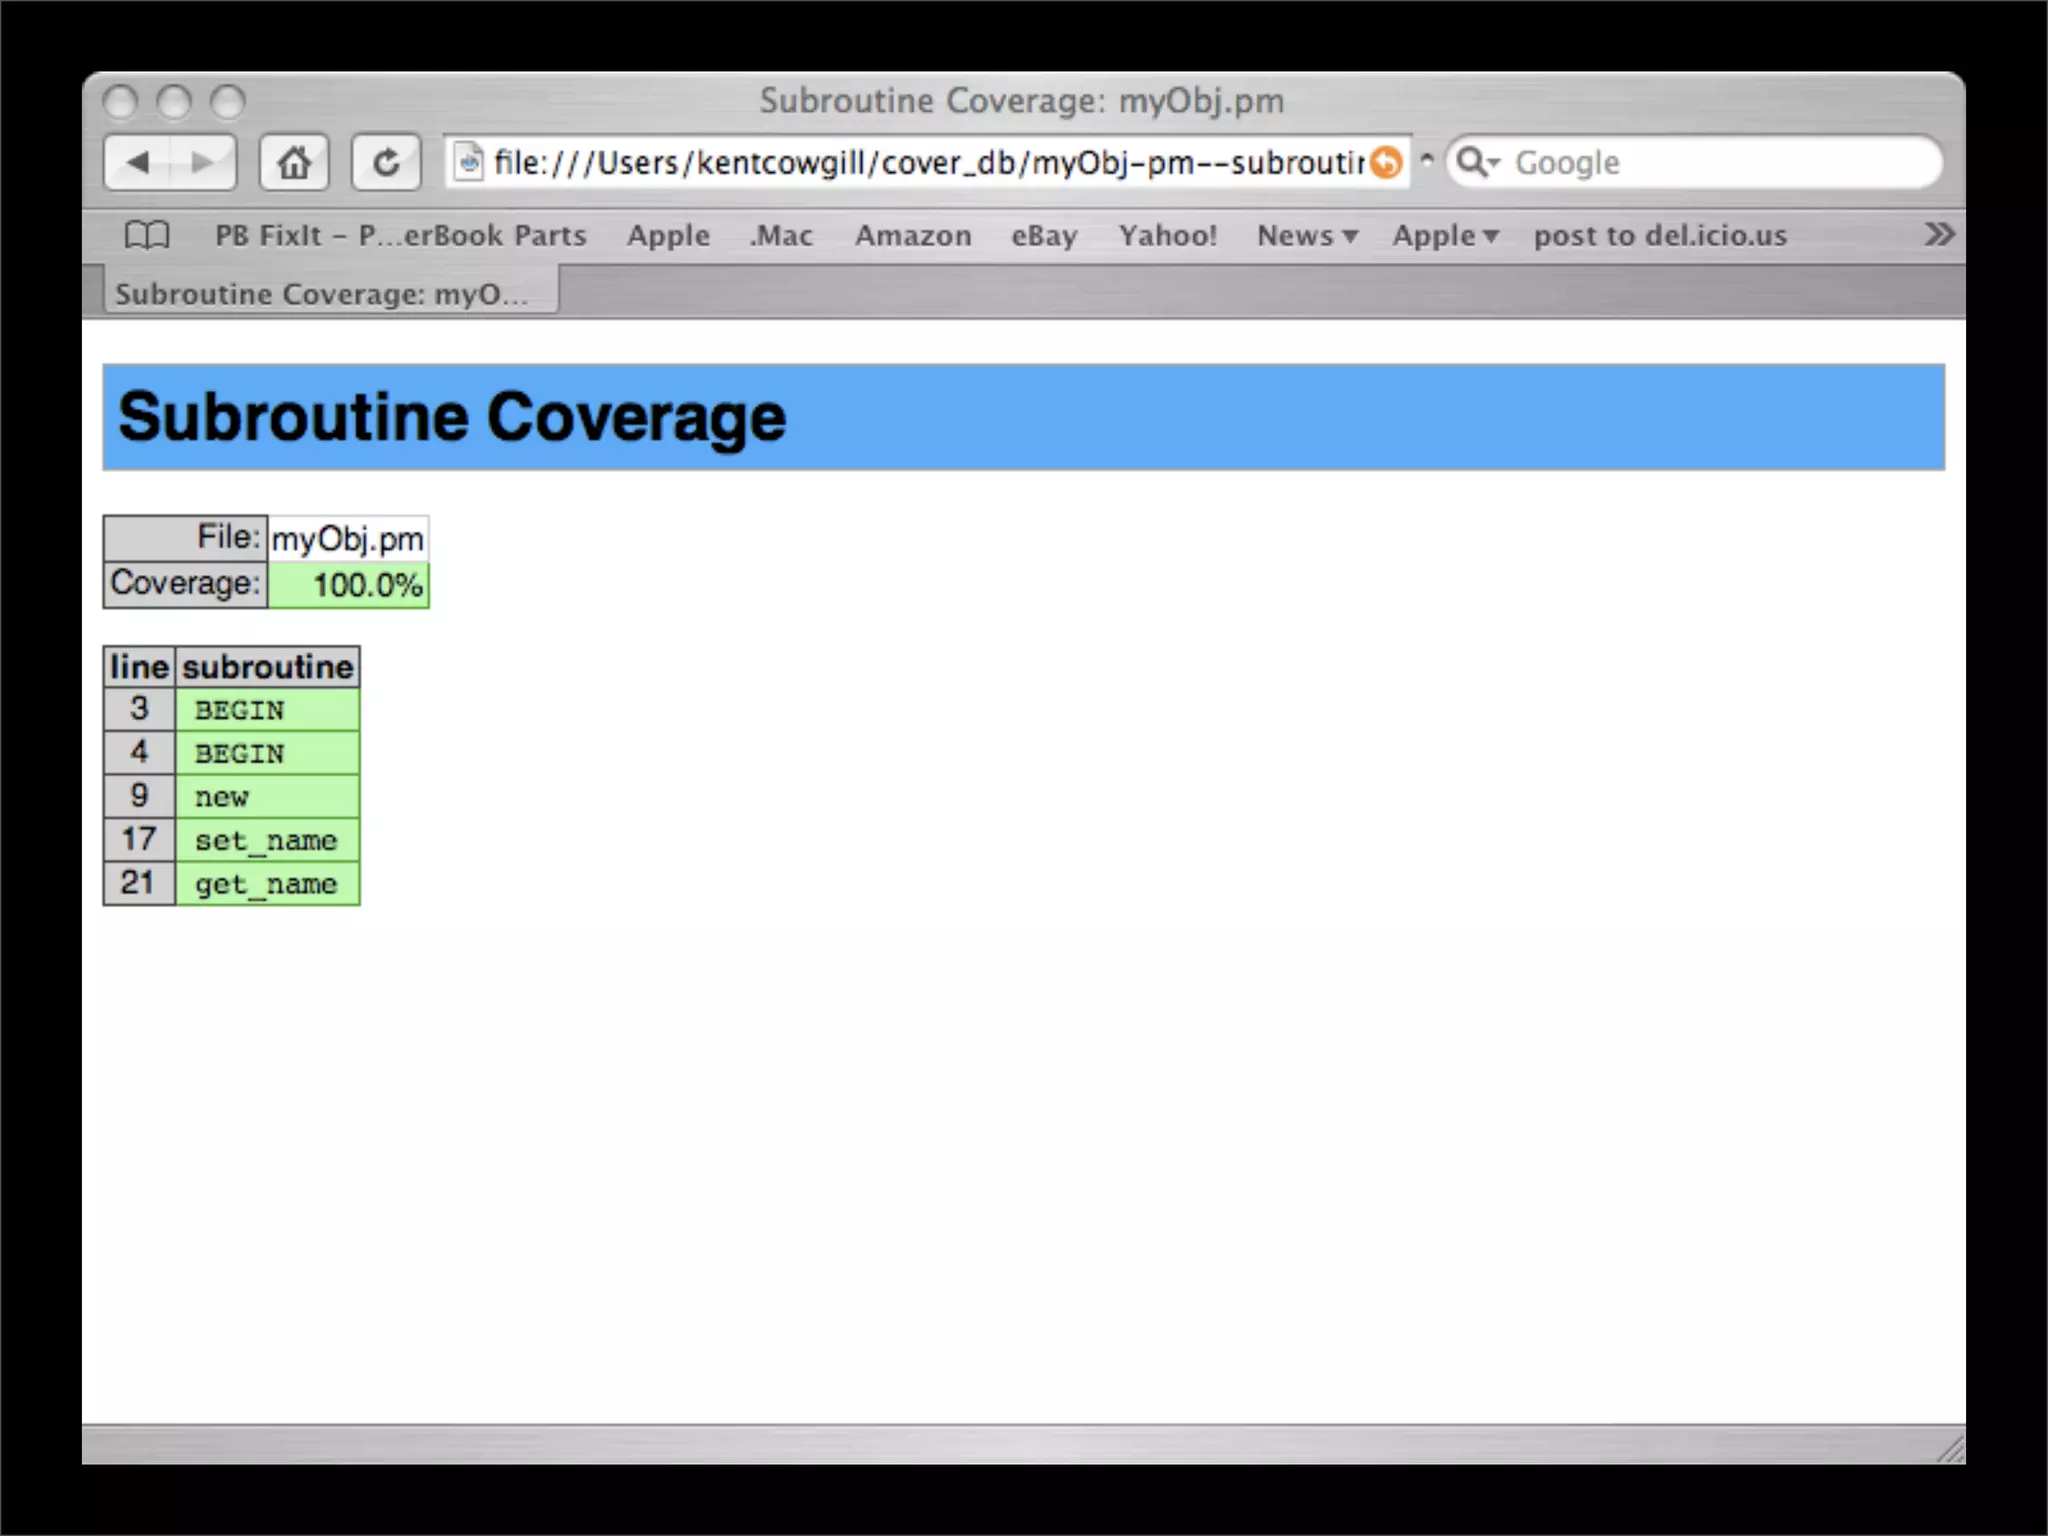Viewport: 2048px width, 1536px height.
Task: Click the new subroutine entry
Action: (268, 797)
